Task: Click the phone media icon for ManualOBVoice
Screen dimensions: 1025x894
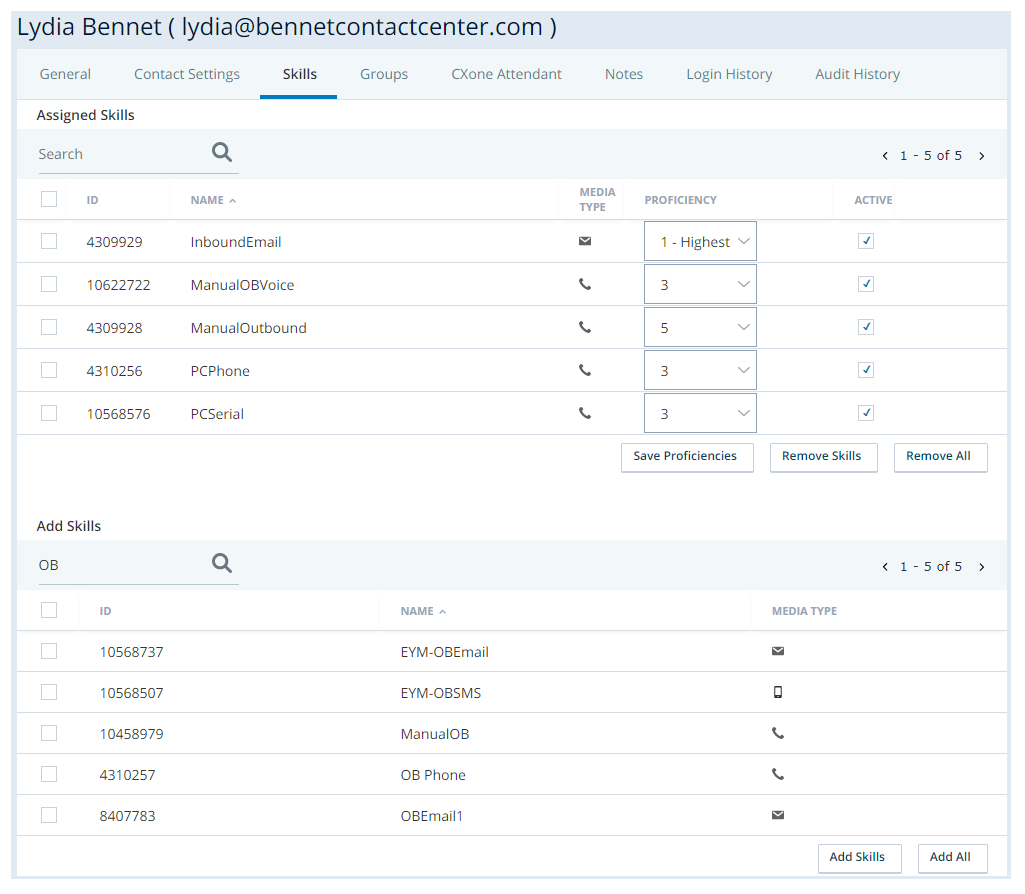Action: [585, 284]
